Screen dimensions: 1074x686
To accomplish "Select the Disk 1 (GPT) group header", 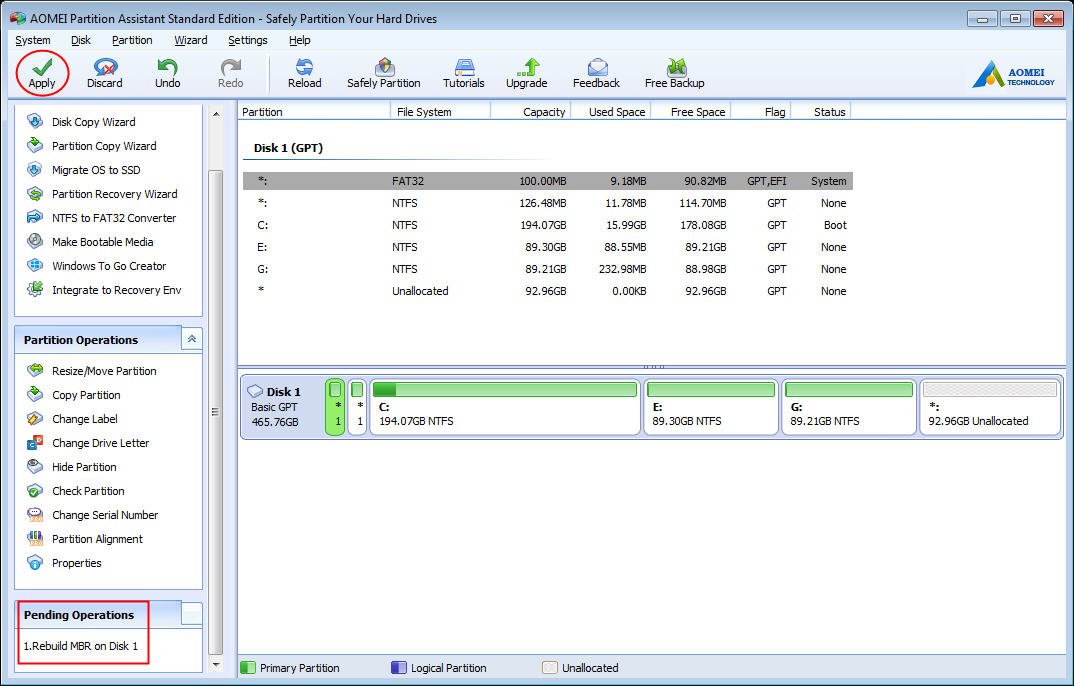I will [288, 148].
